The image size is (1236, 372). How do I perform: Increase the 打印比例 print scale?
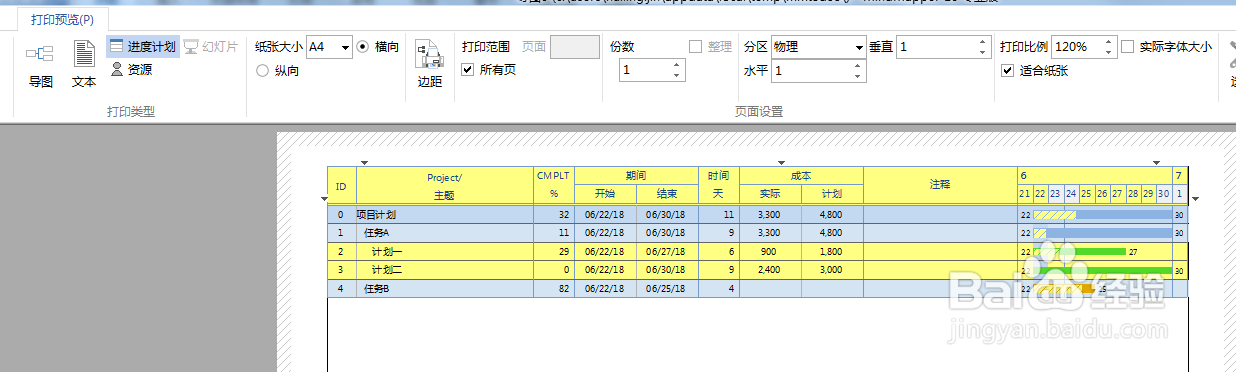click(1109, 41)
